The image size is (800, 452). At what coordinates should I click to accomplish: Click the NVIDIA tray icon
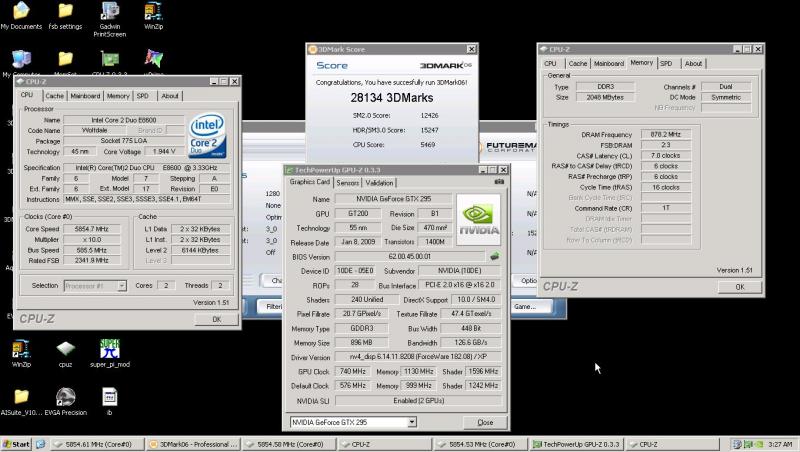(x=759, y=444)
